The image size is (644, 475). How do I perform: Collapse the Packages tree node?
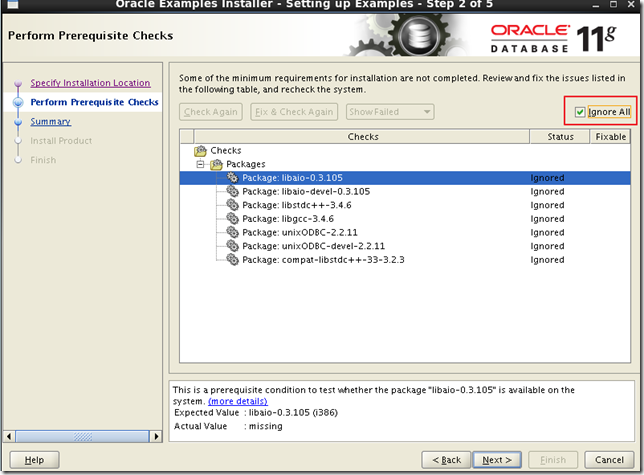coord(200,164)
